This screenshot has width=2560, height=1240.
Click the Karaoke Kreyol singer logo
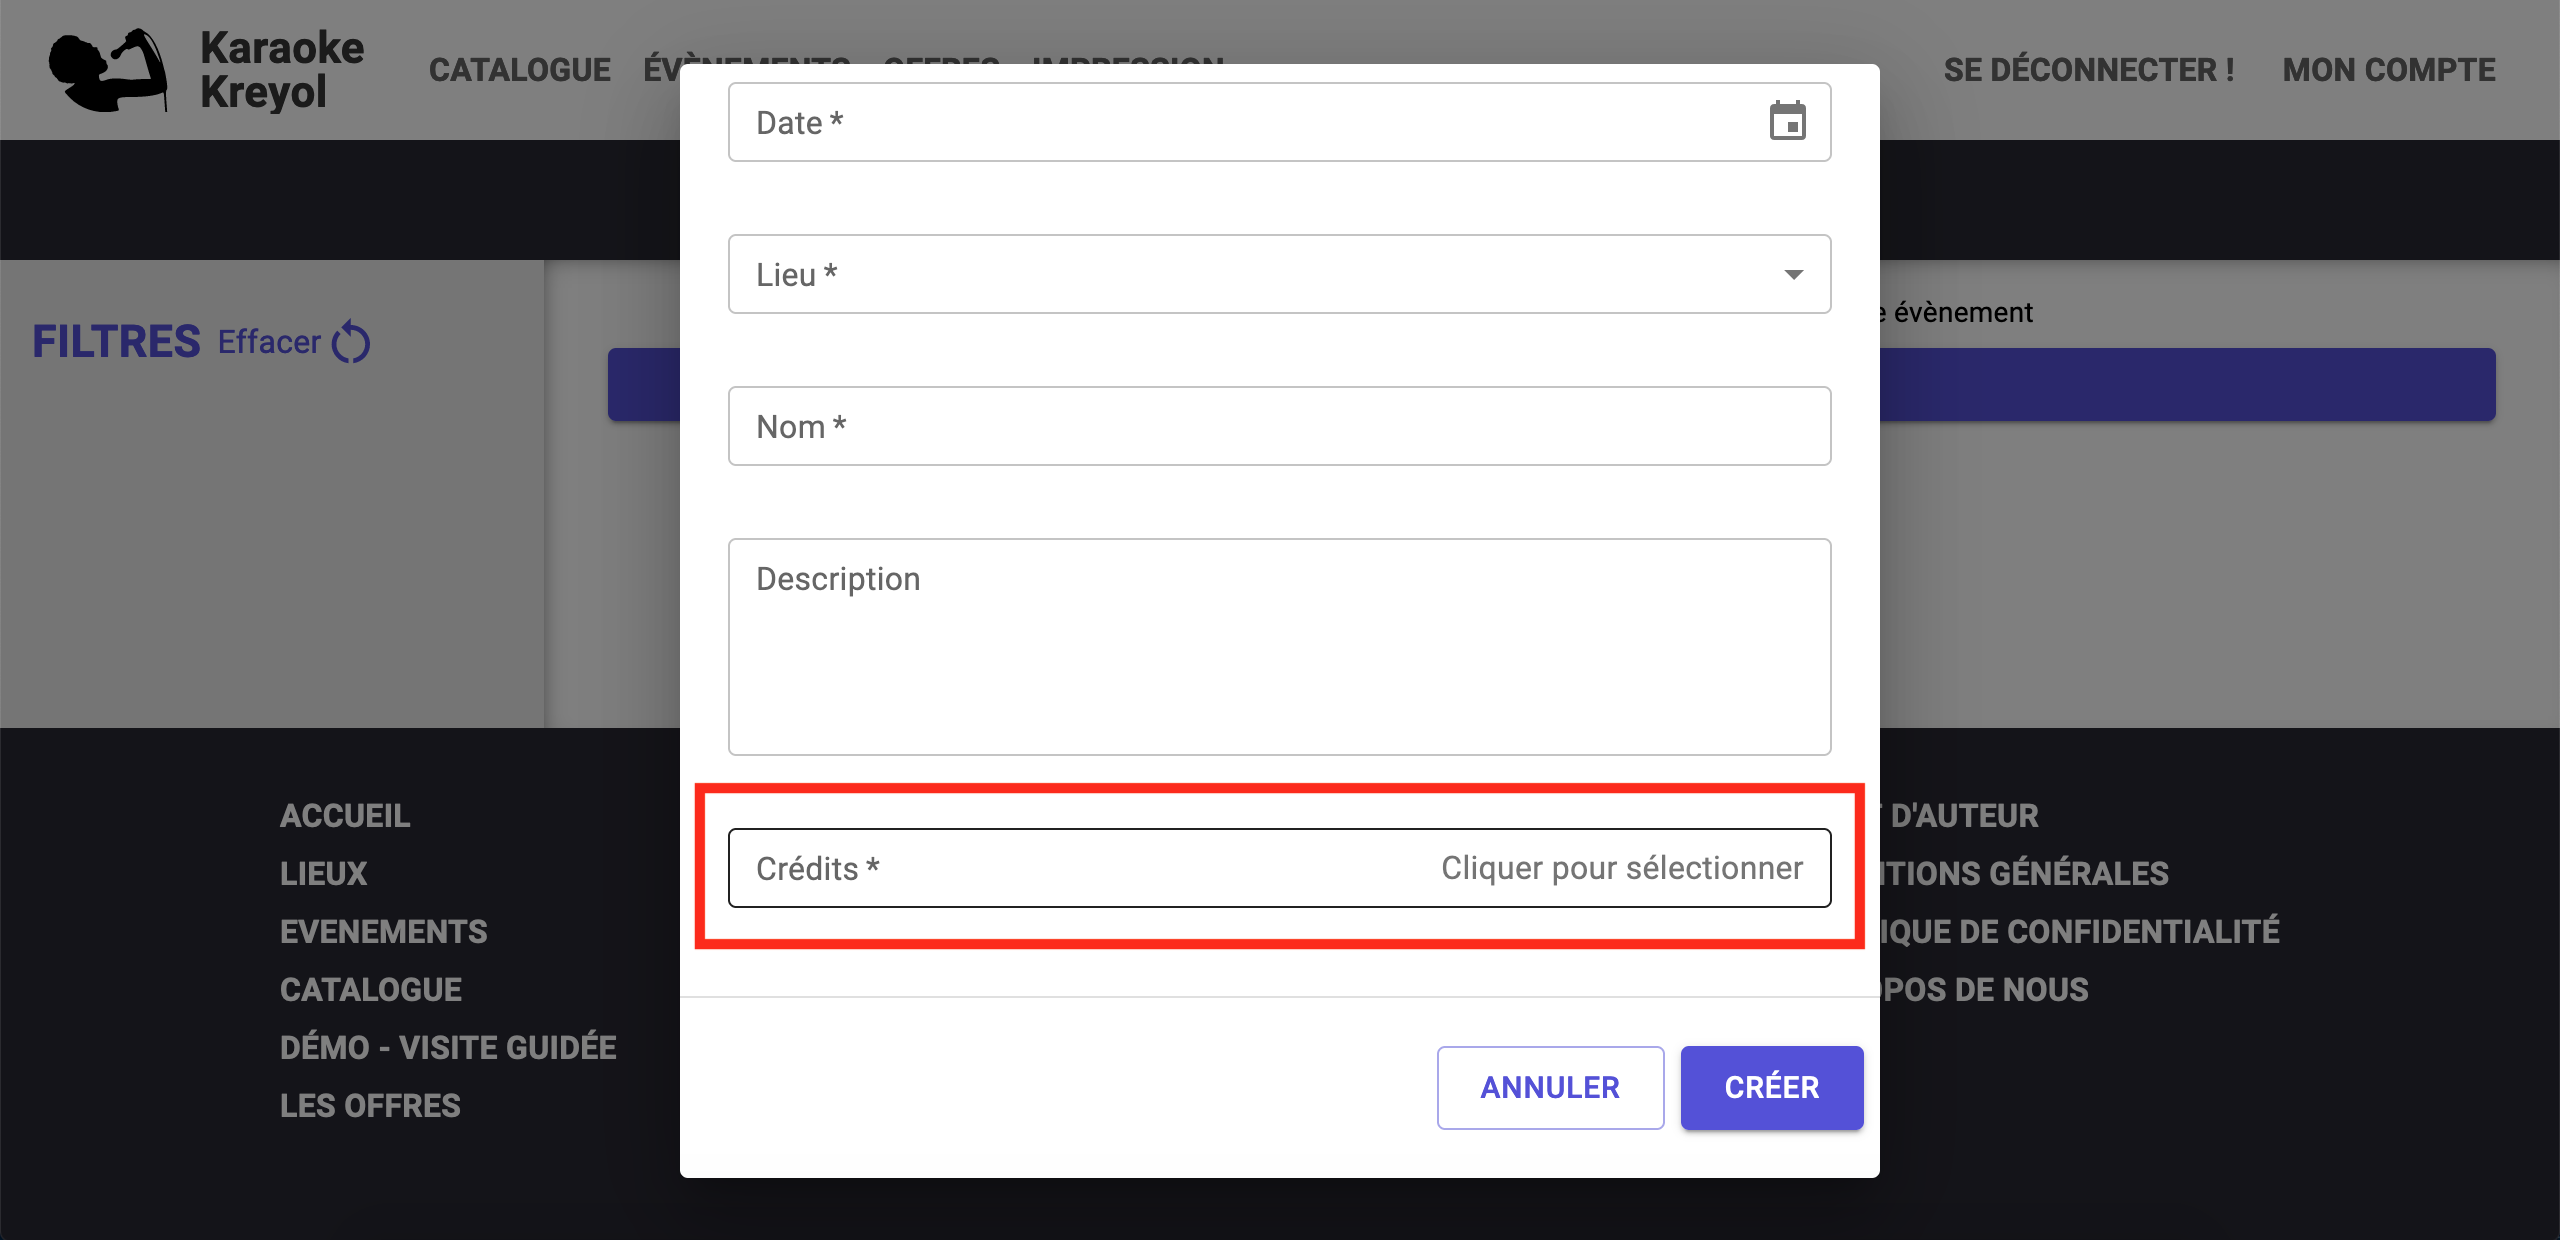[109, 70]
